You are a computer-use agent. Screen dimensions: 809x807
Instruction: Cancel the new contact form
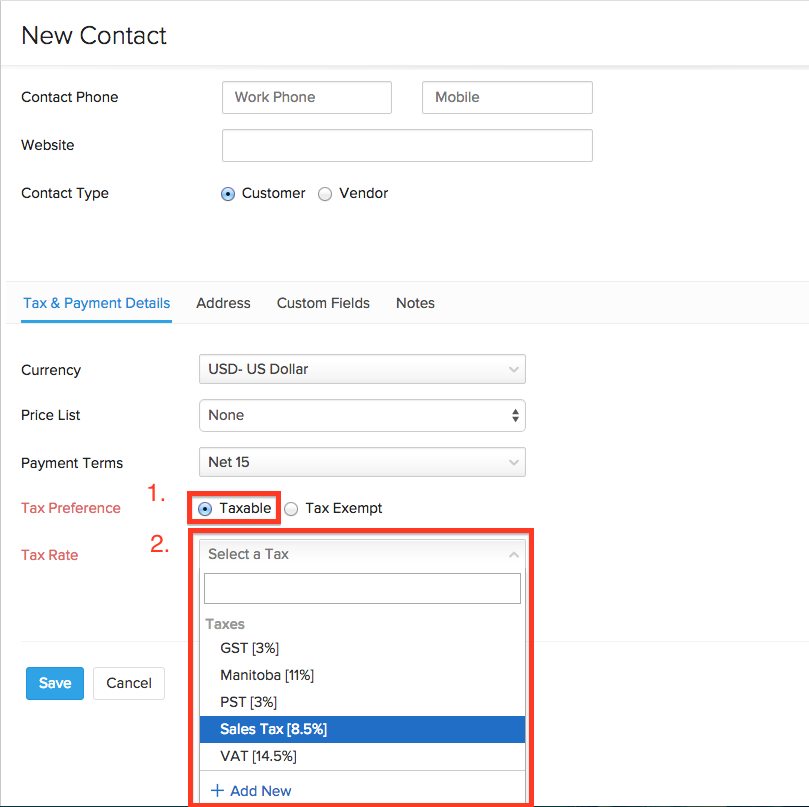tap(128, 683)
